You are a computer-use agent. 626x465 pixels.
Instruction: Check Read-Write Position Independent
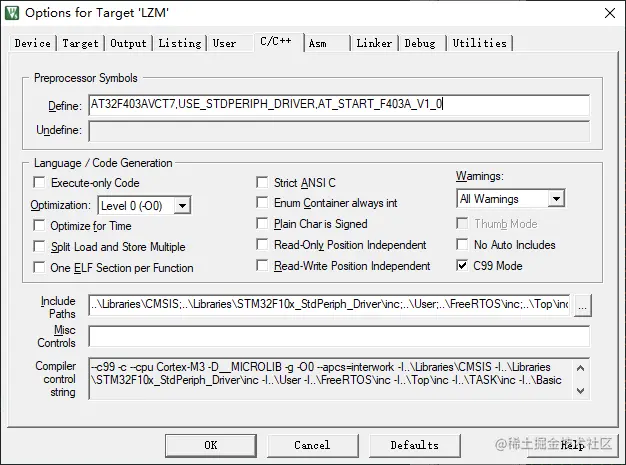[x=262, y=266]
